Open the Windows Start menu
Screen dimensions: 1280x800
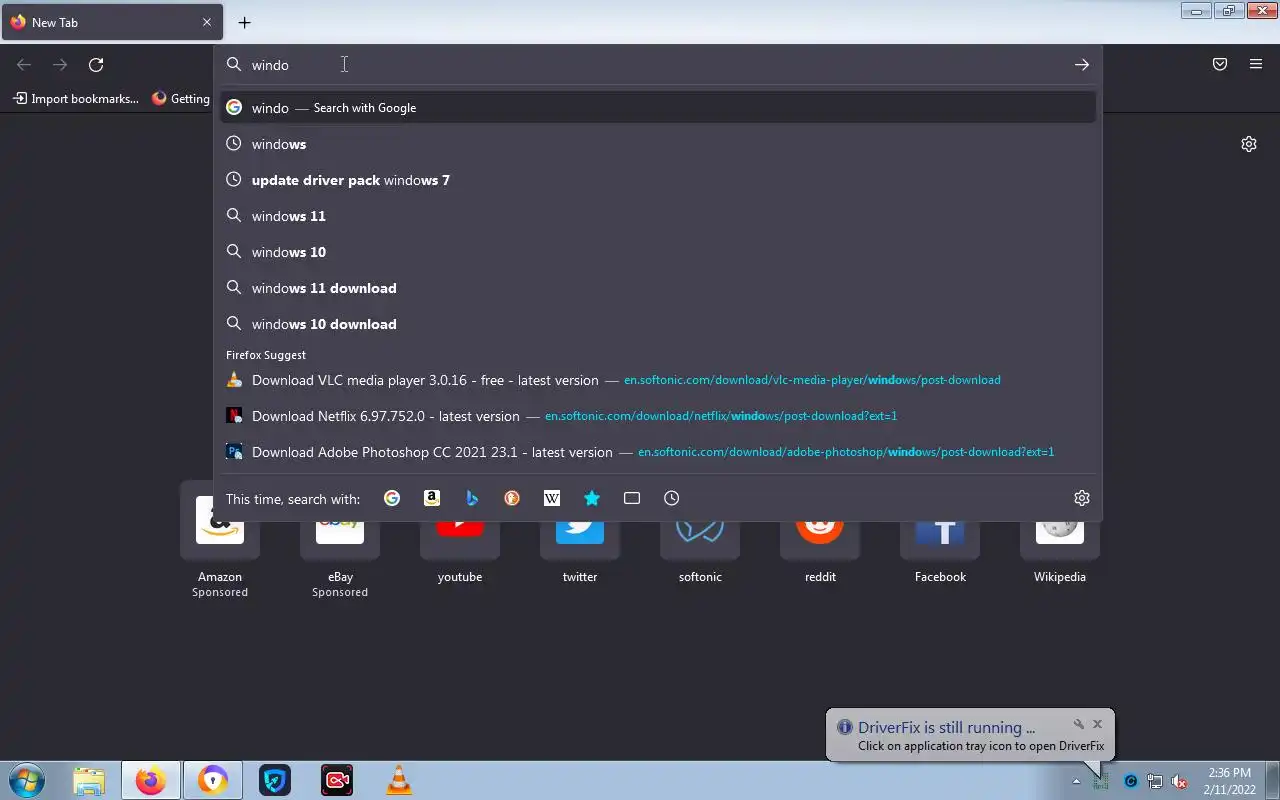coord(26,780)
